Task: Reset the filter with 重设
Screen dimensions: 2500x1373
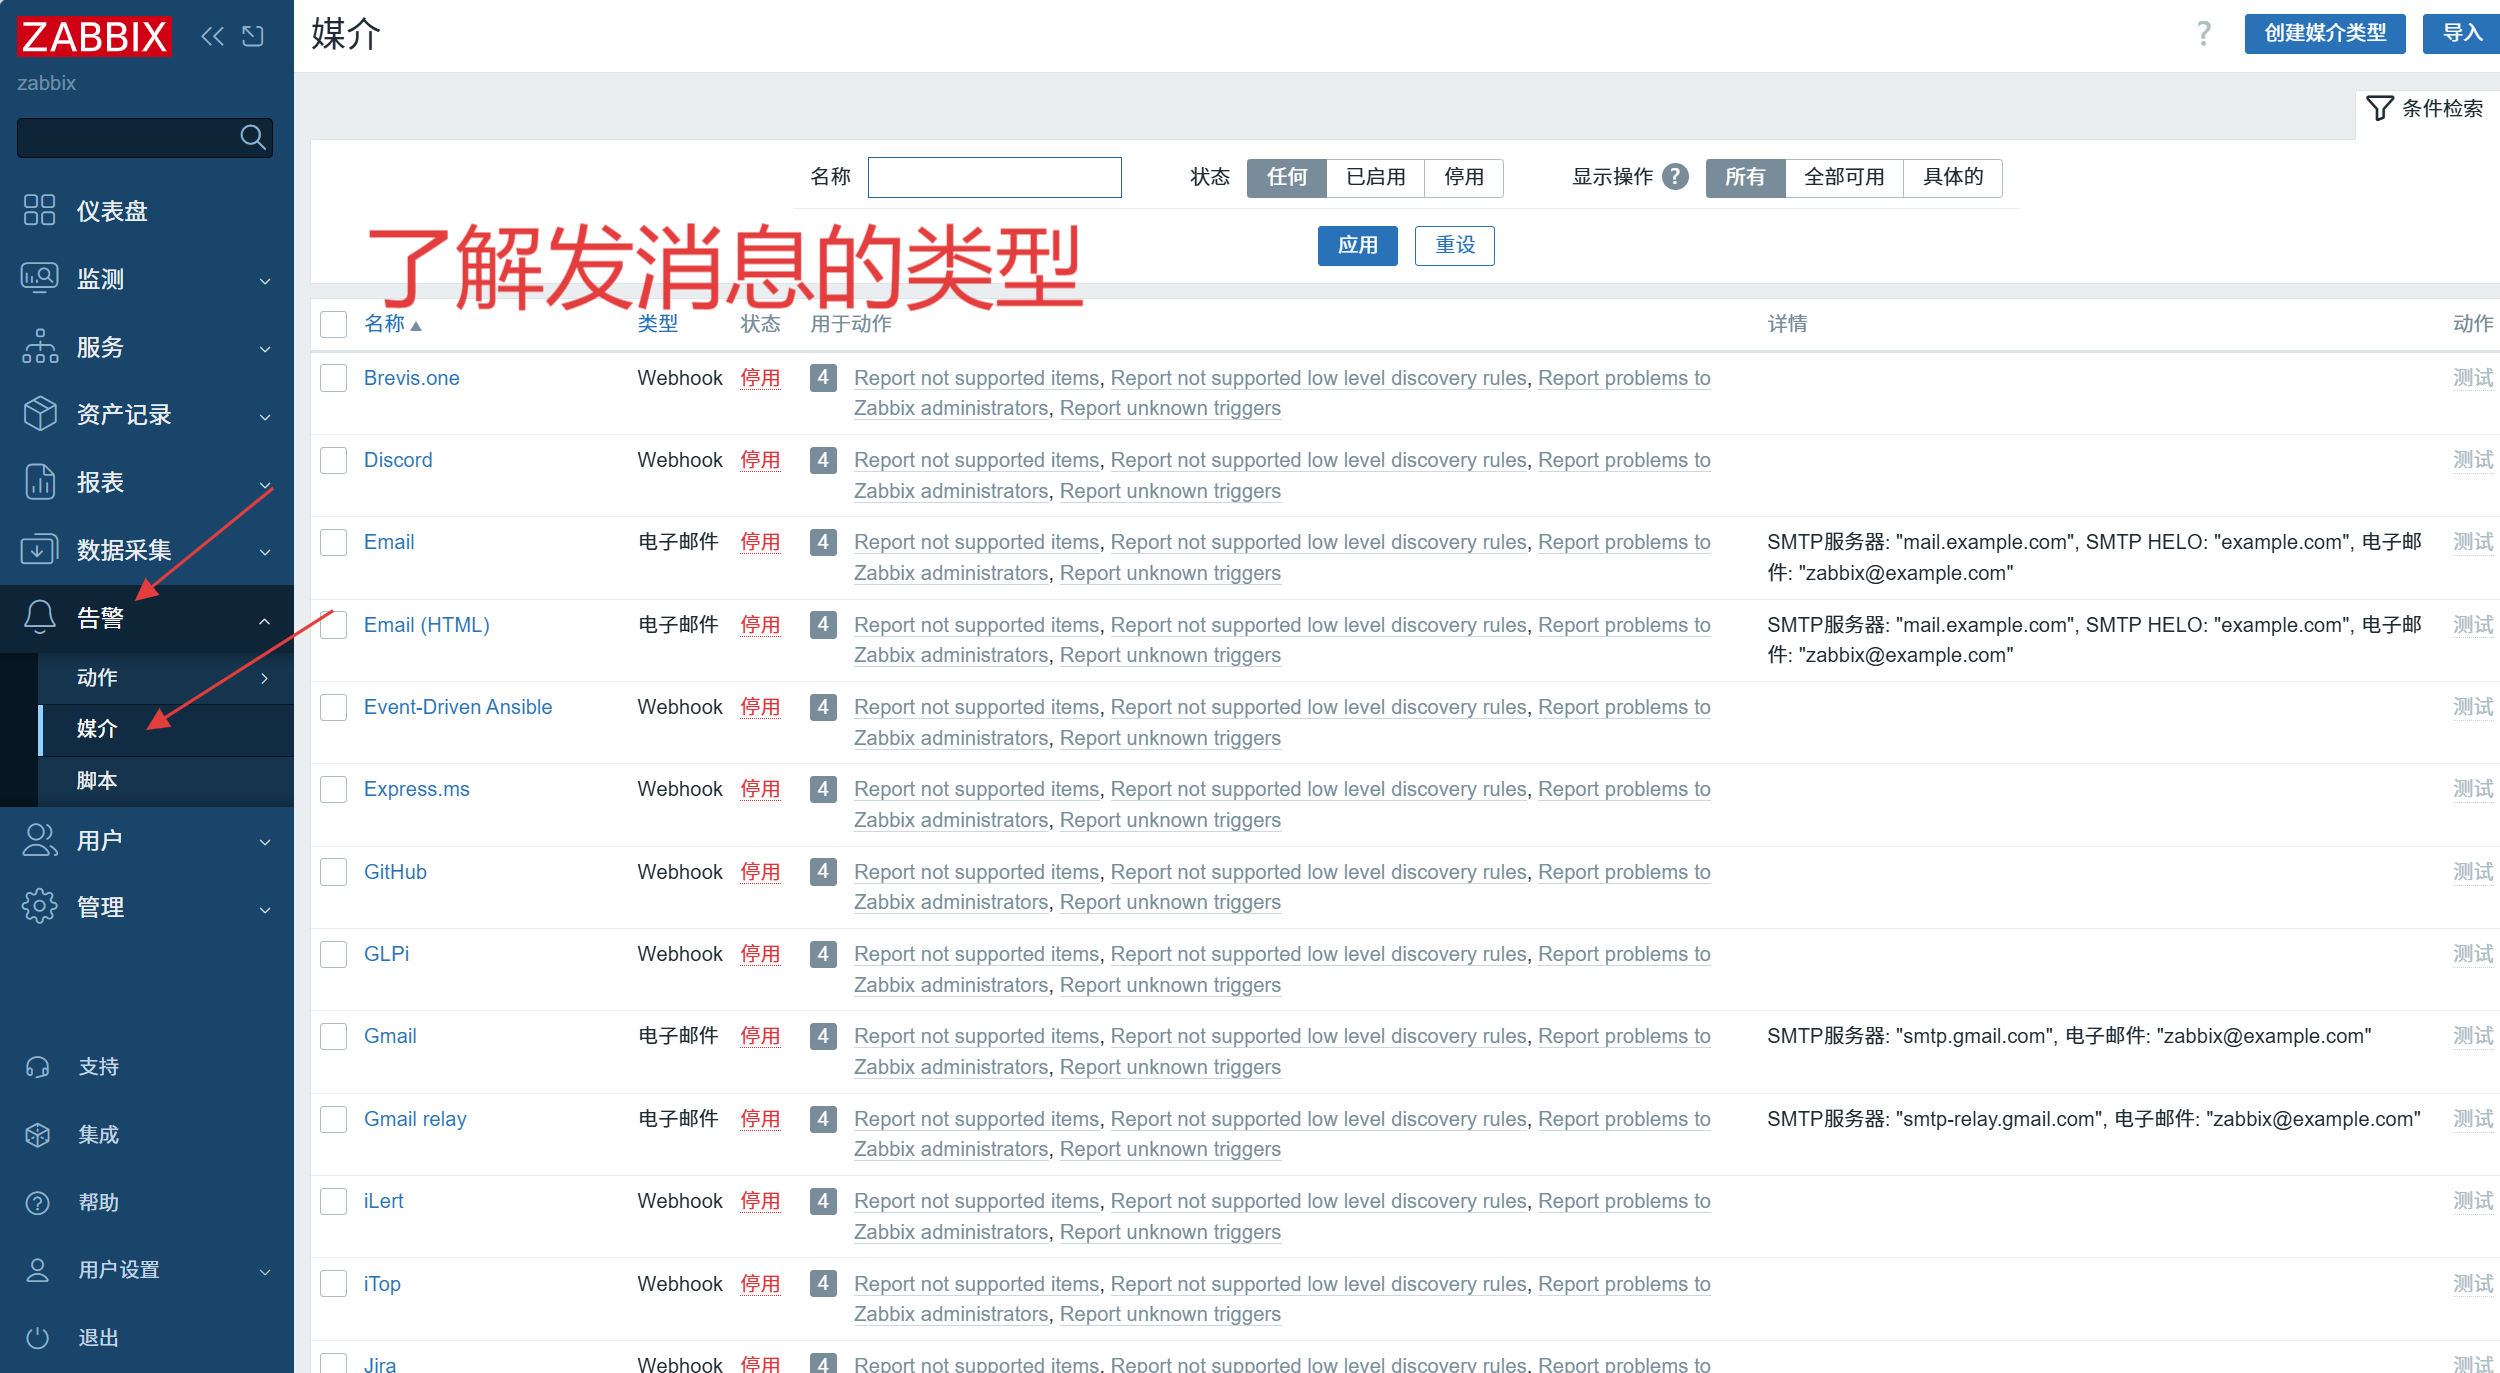Action: pyautogui.click(x=1455, y=245)
